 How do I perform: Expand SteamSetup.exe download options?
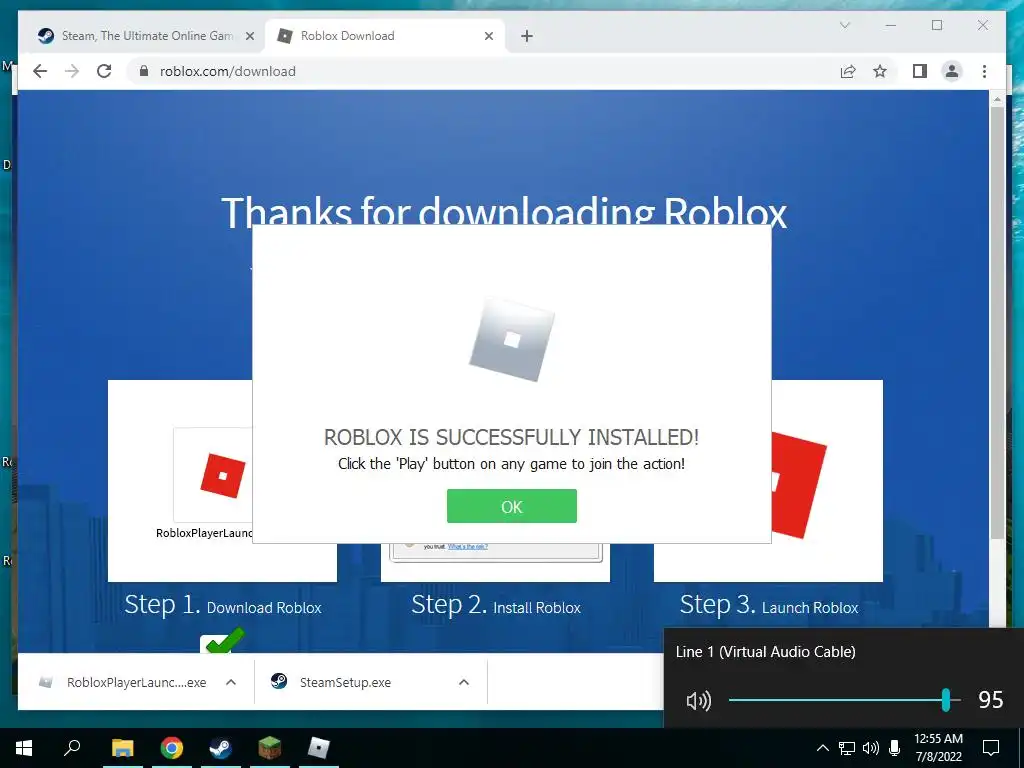click(464, 682)
